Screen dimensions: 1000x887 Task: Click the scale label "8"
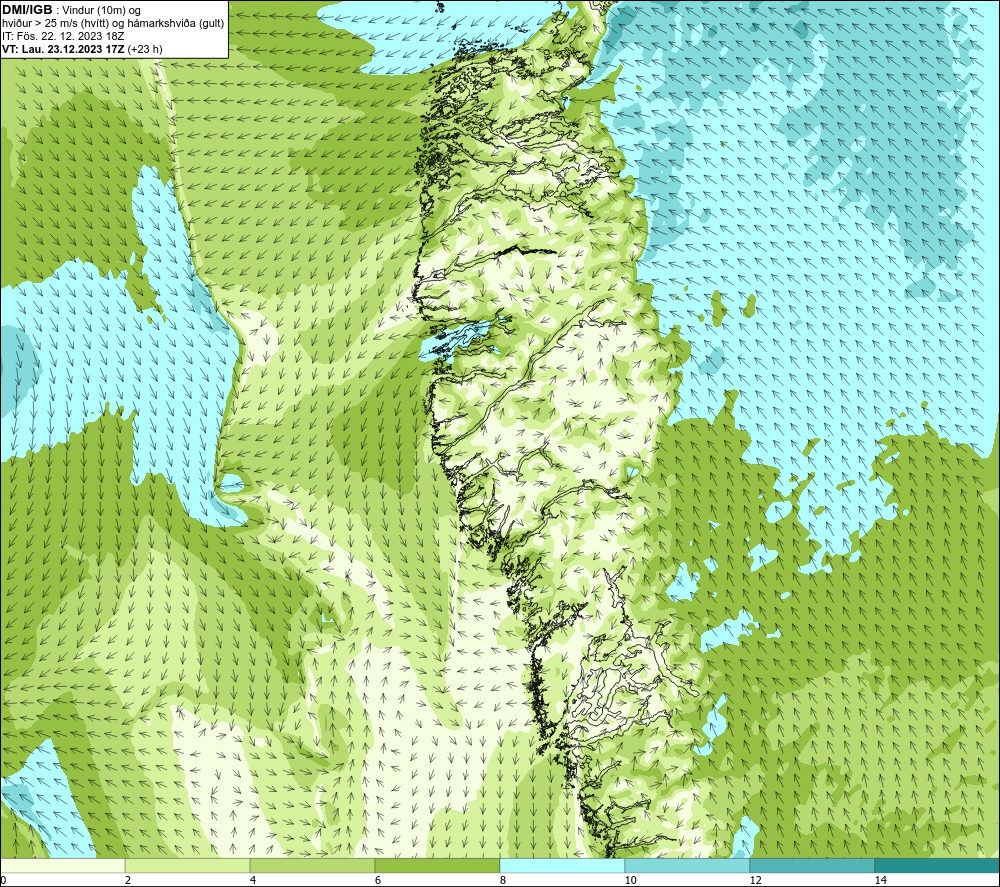pos(503,880)
